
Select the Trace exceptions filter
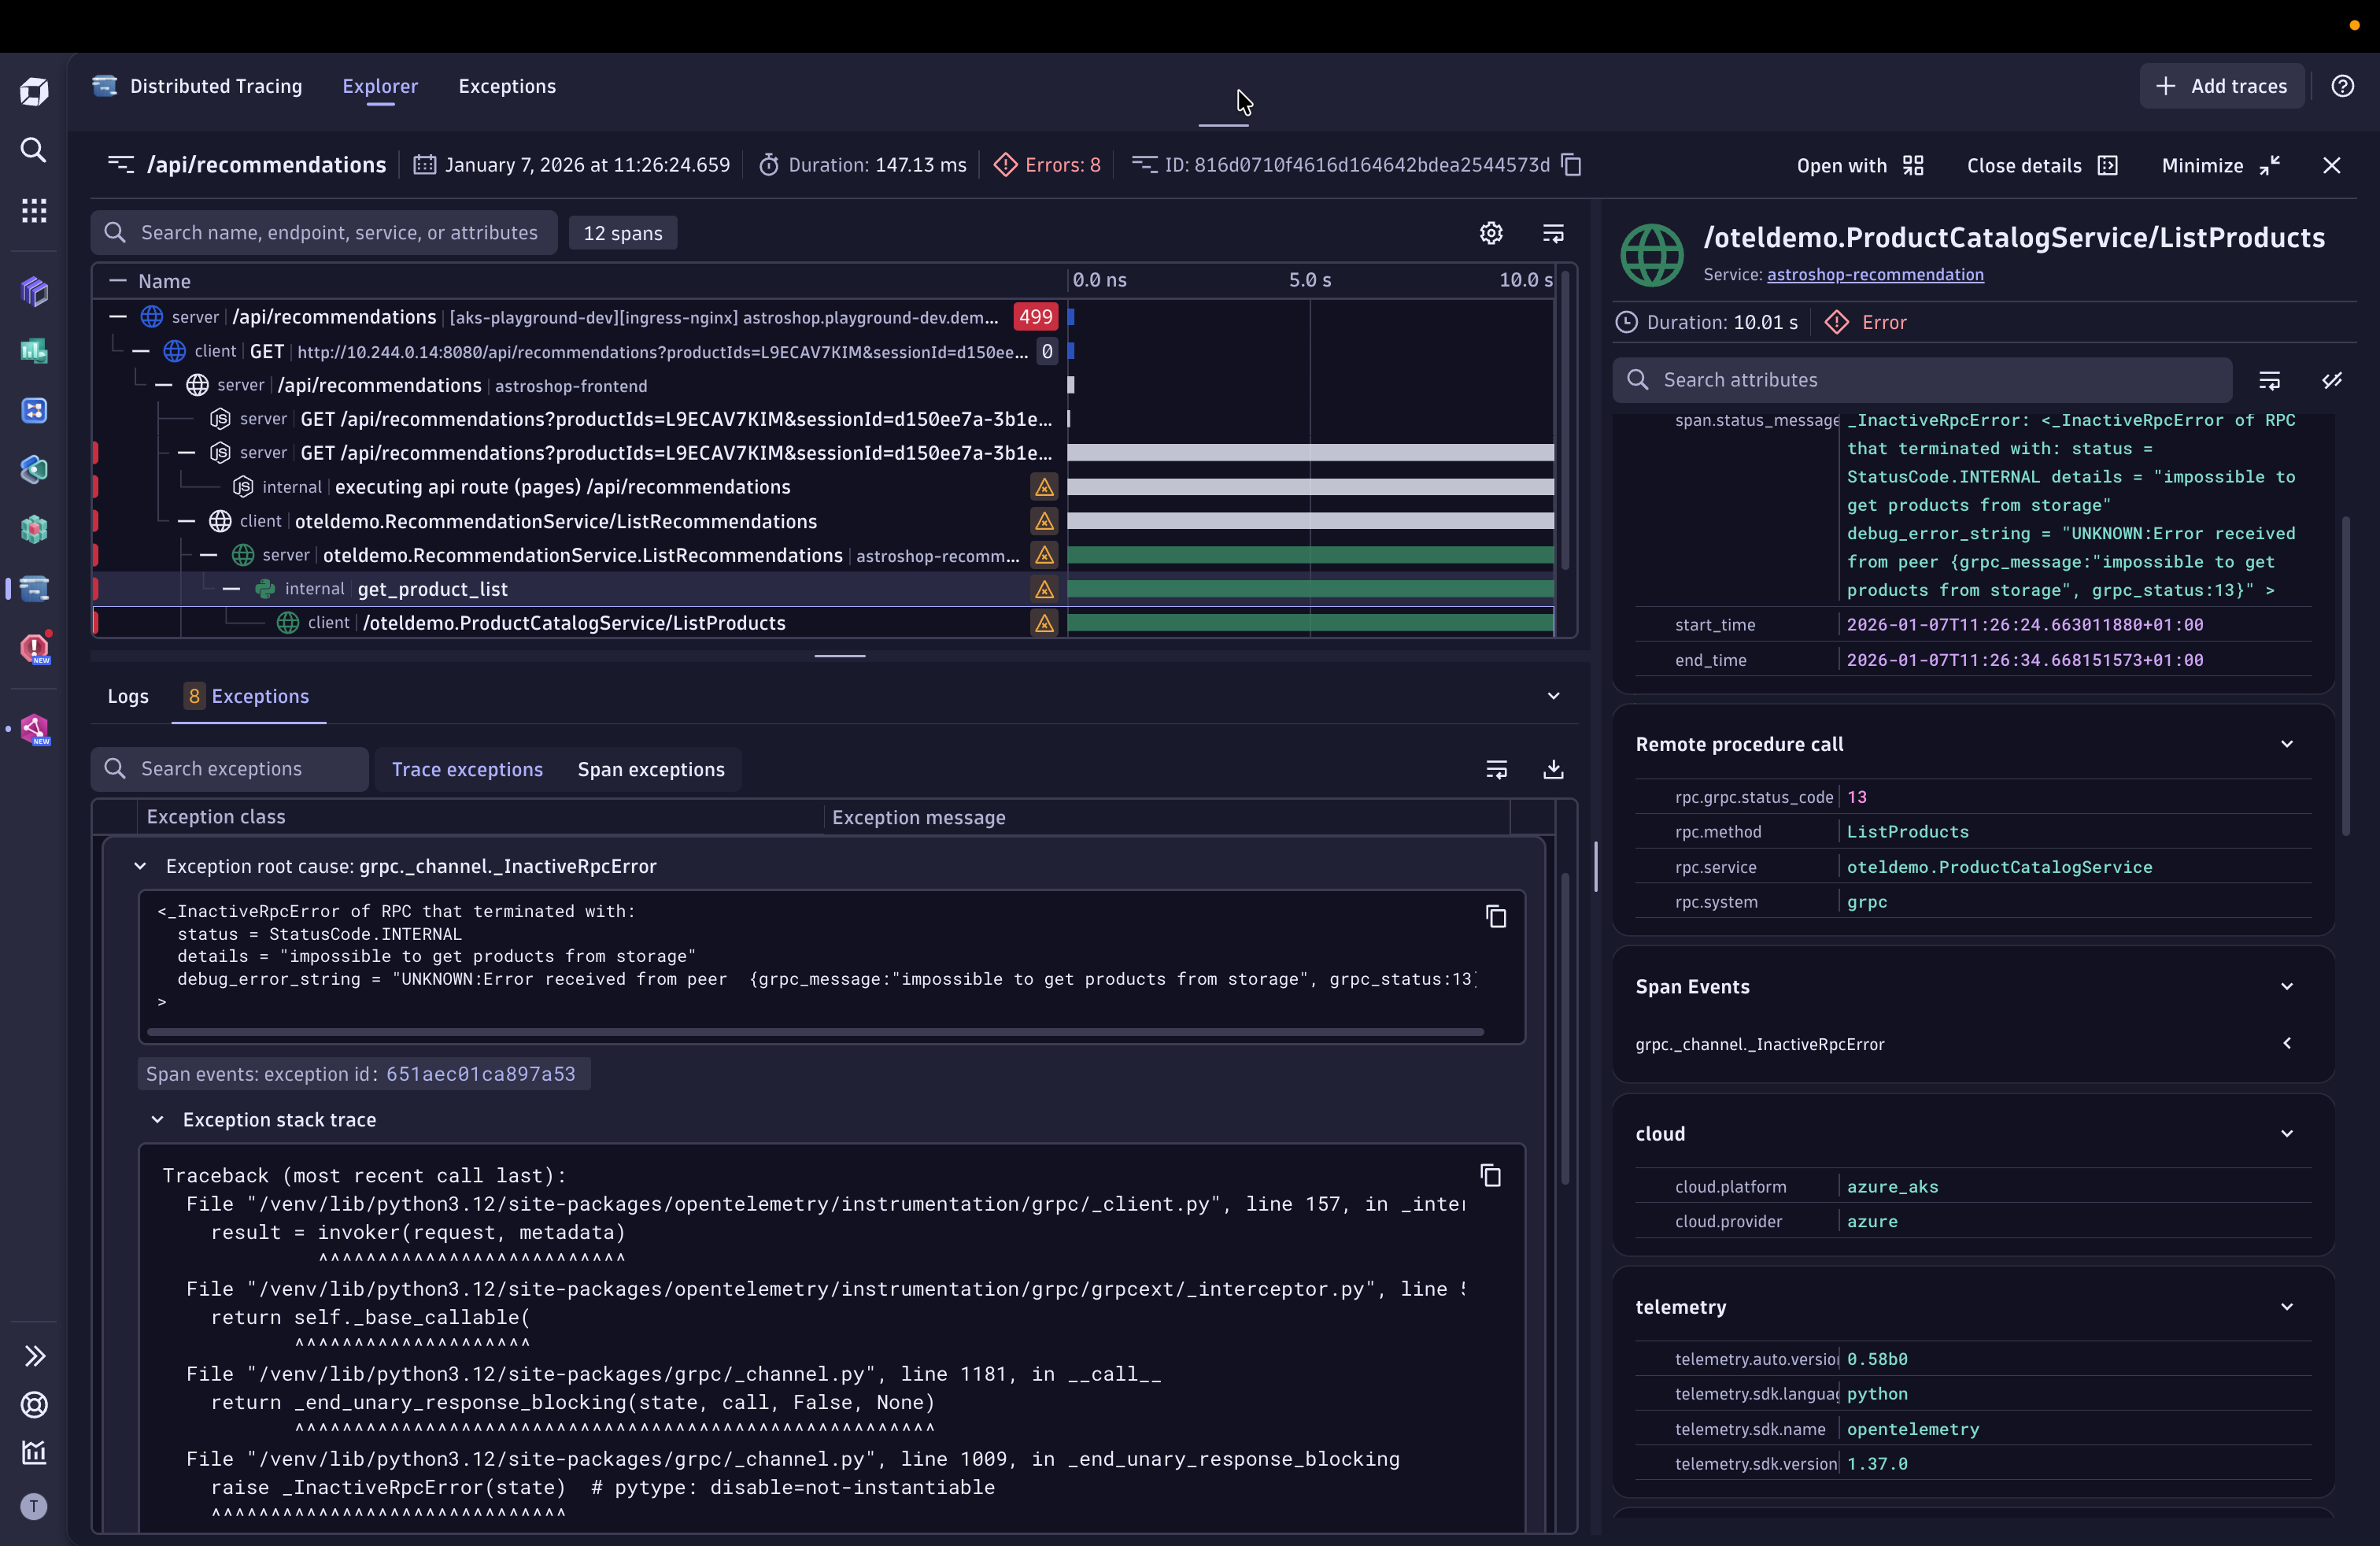[467, 769]
